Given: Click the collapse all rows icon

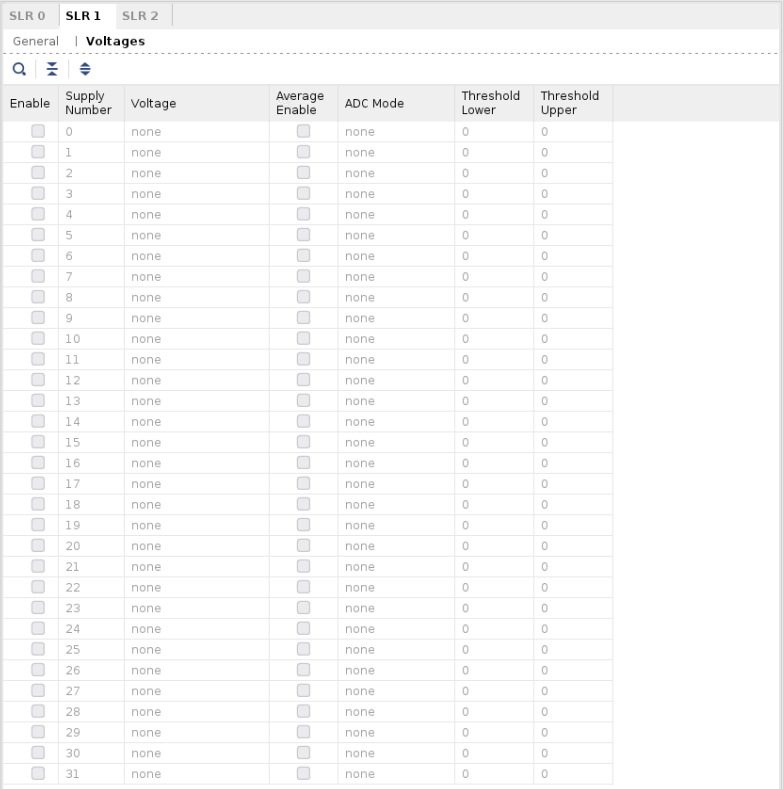Looking at the screenshot, I should coord(52,69).
